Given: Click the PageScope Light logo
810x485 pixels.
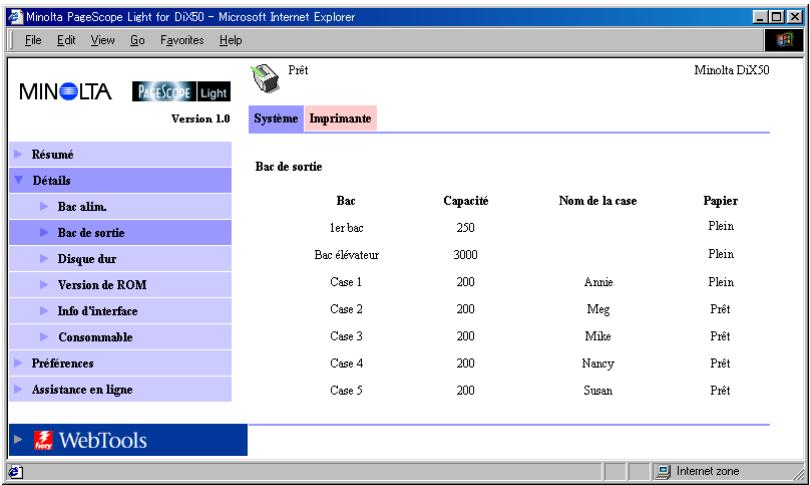Looking at the screenshot, I should (181, 92).
